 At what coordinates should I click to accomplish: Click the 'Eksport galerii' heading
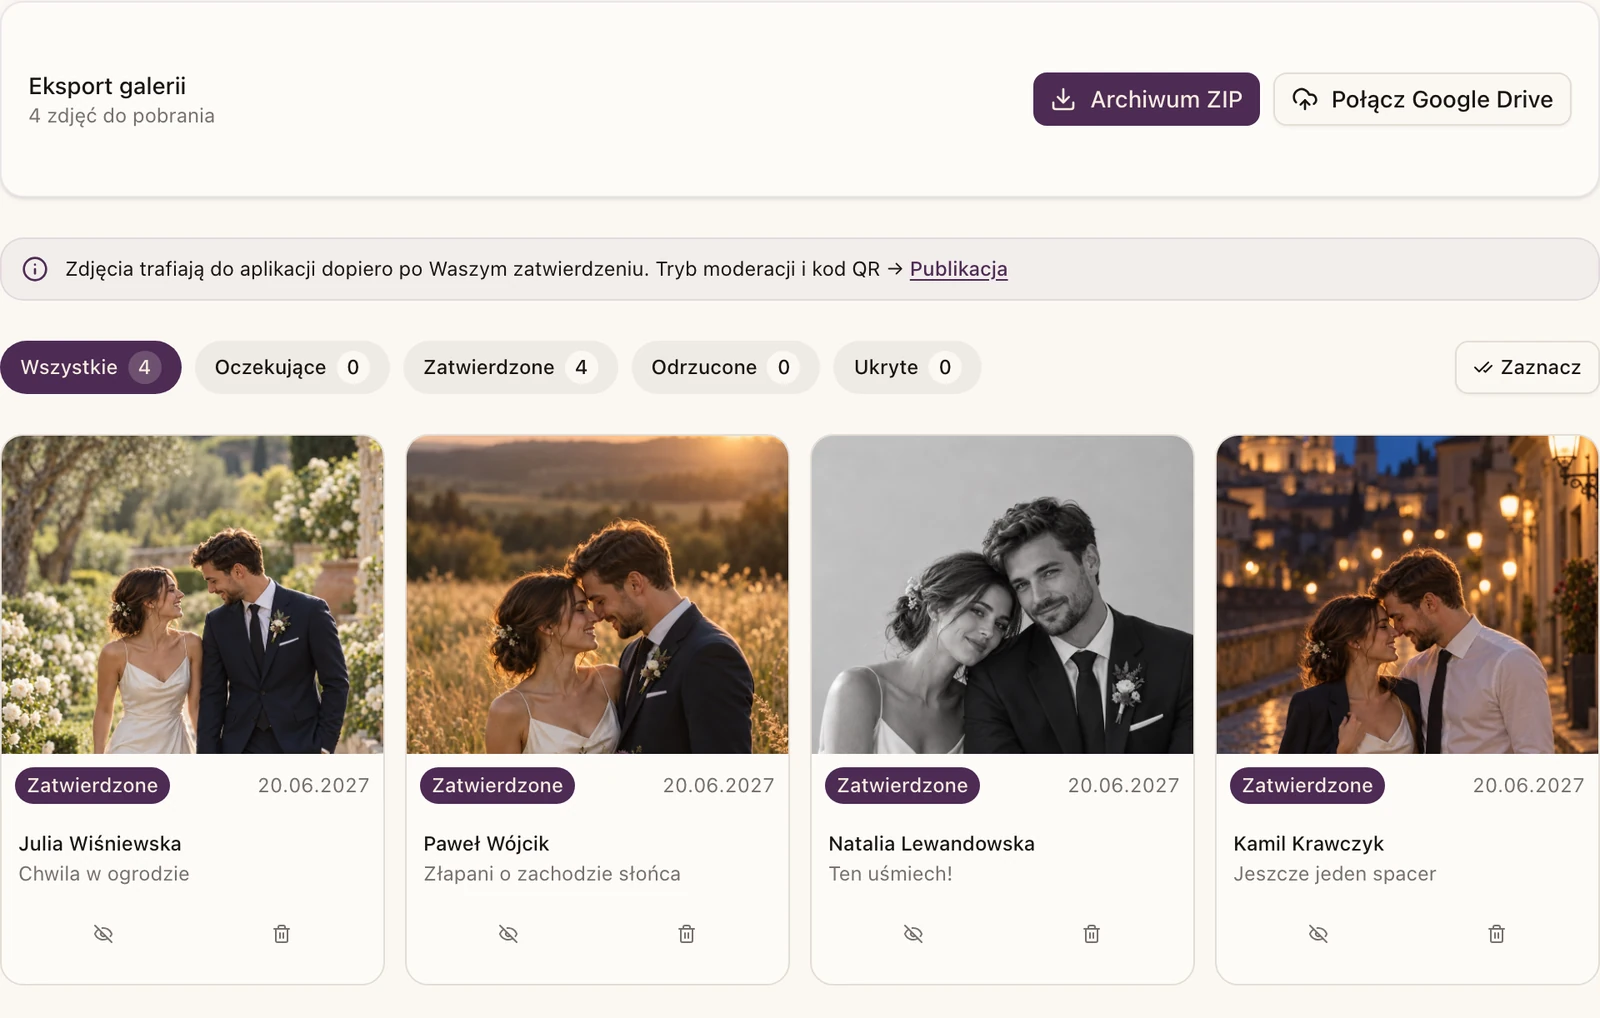pos(107,86)
